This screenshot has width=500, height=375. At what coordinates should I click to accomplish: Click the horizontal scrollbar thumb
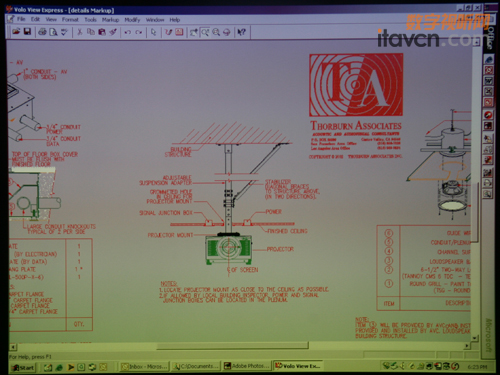[232, 346]
